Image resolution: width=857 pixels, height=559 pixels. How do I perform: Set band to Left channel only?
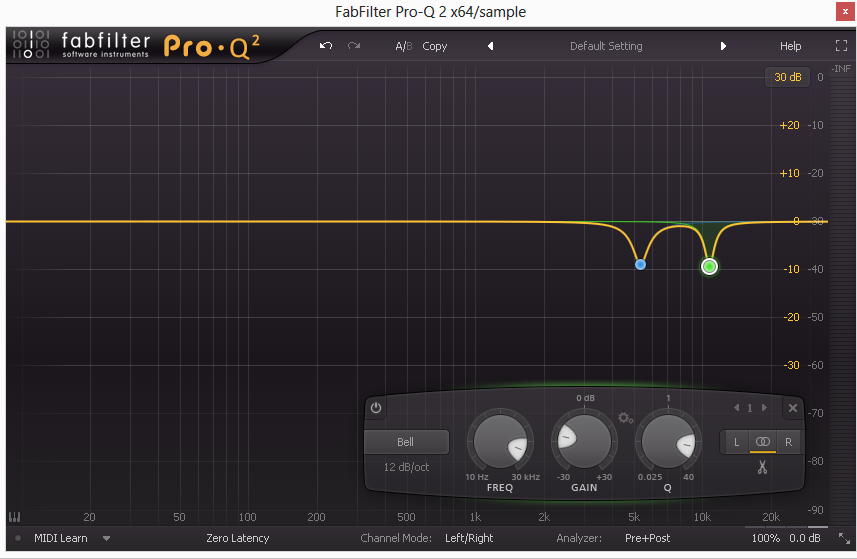coord(736,442)
